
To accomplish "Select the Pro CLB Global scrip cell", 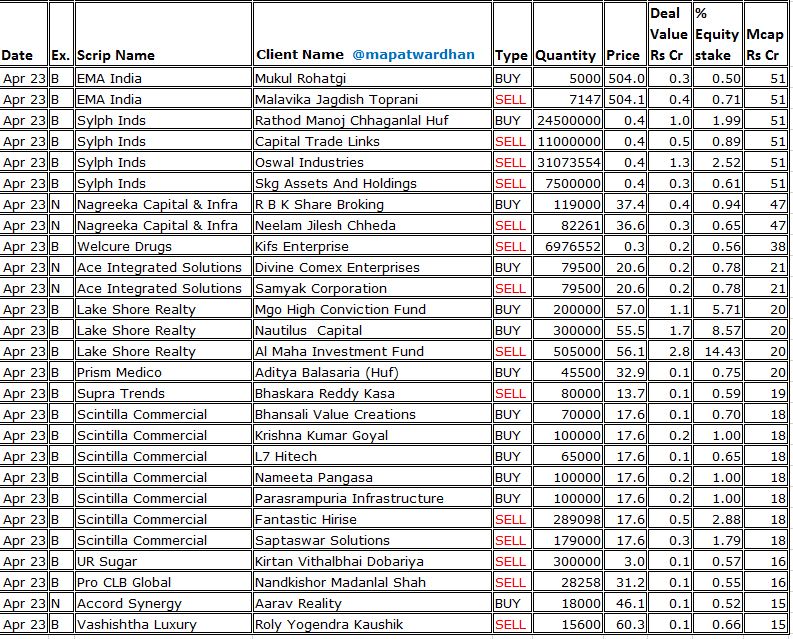I will 163,582.
